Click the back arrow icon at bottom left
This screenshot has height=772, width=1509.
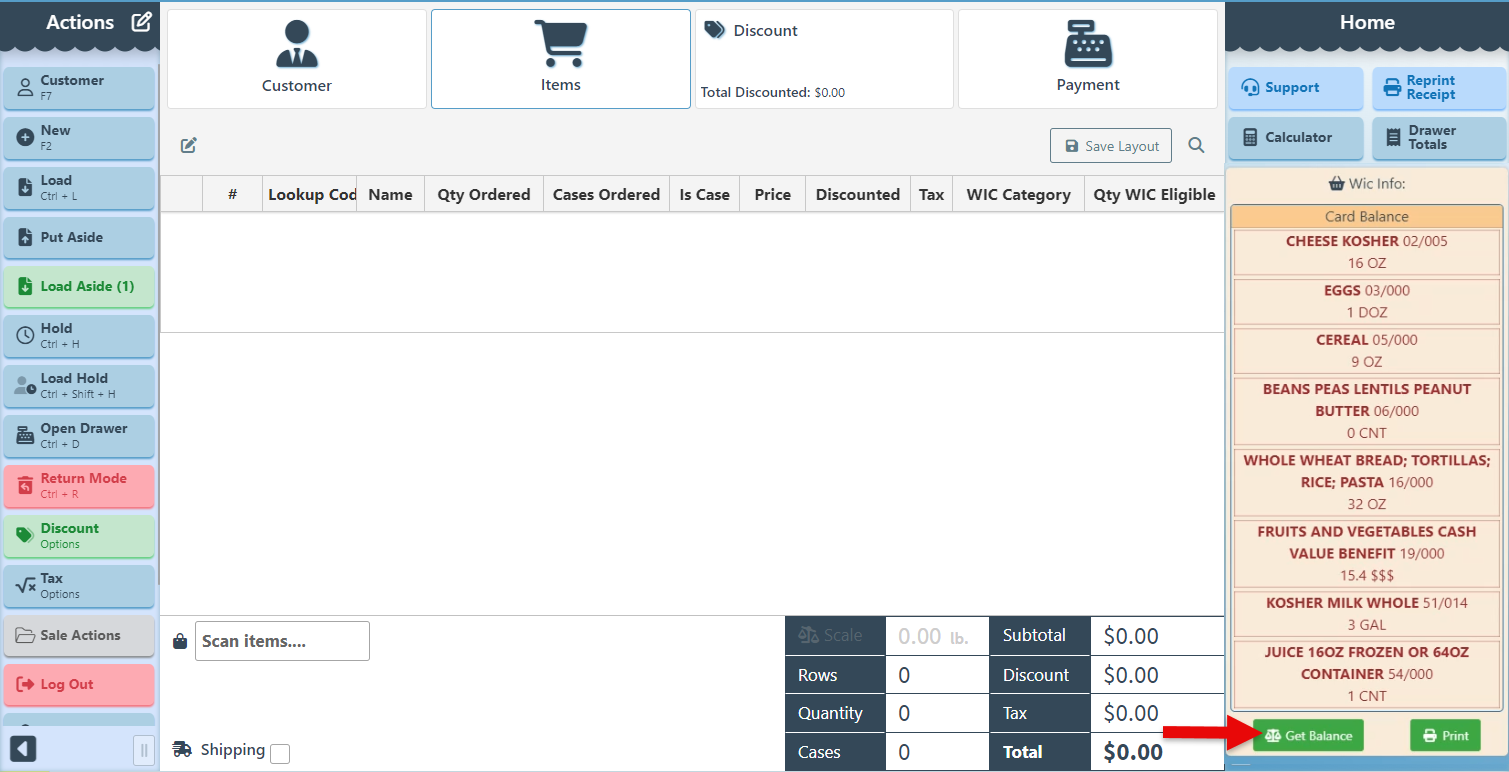(23, 748)
